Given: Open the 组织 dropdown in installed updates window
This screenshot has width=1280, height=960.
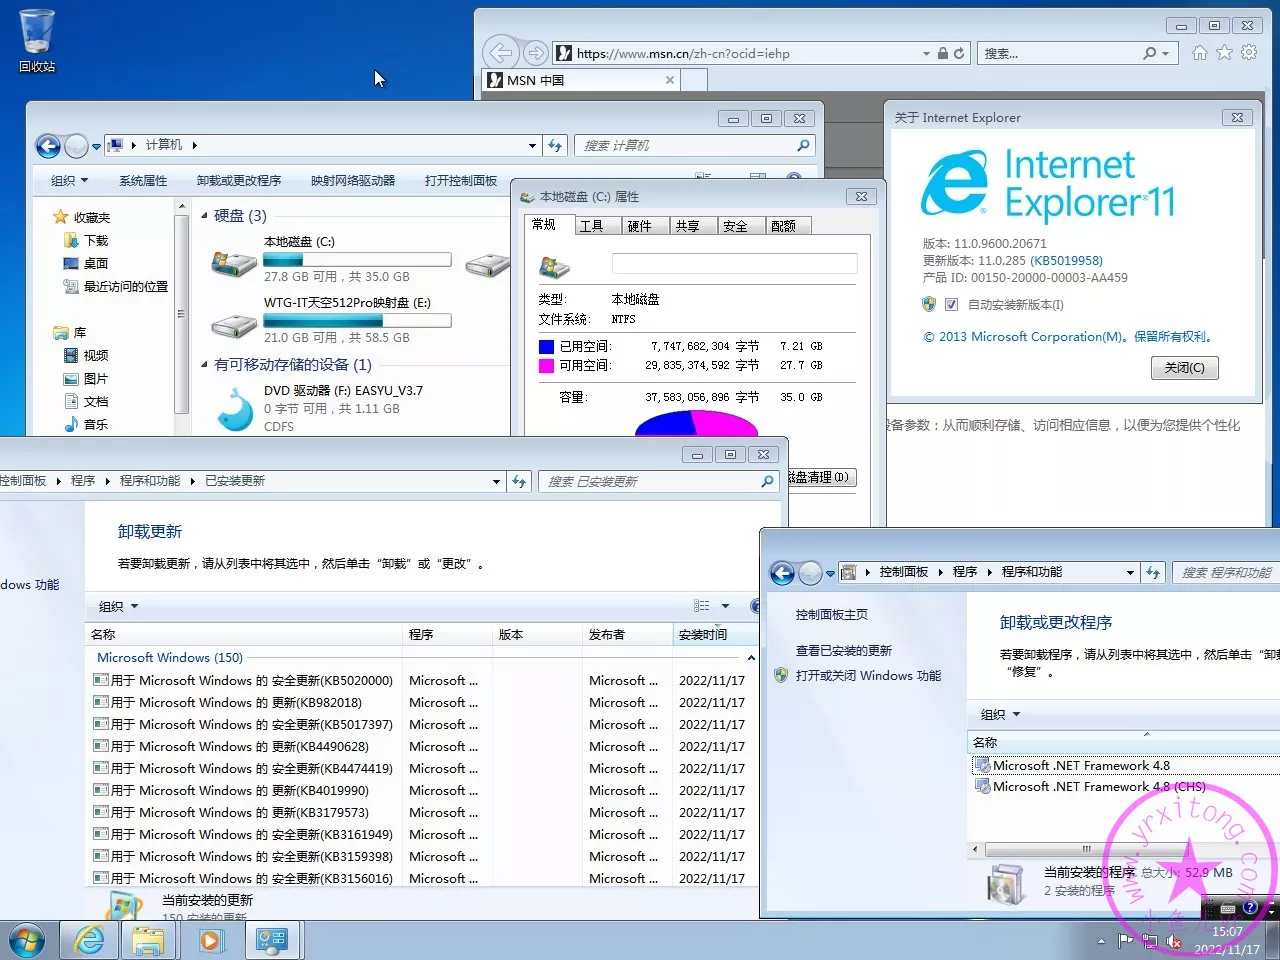Looking at the screenshot, I should tap(118, 607).
